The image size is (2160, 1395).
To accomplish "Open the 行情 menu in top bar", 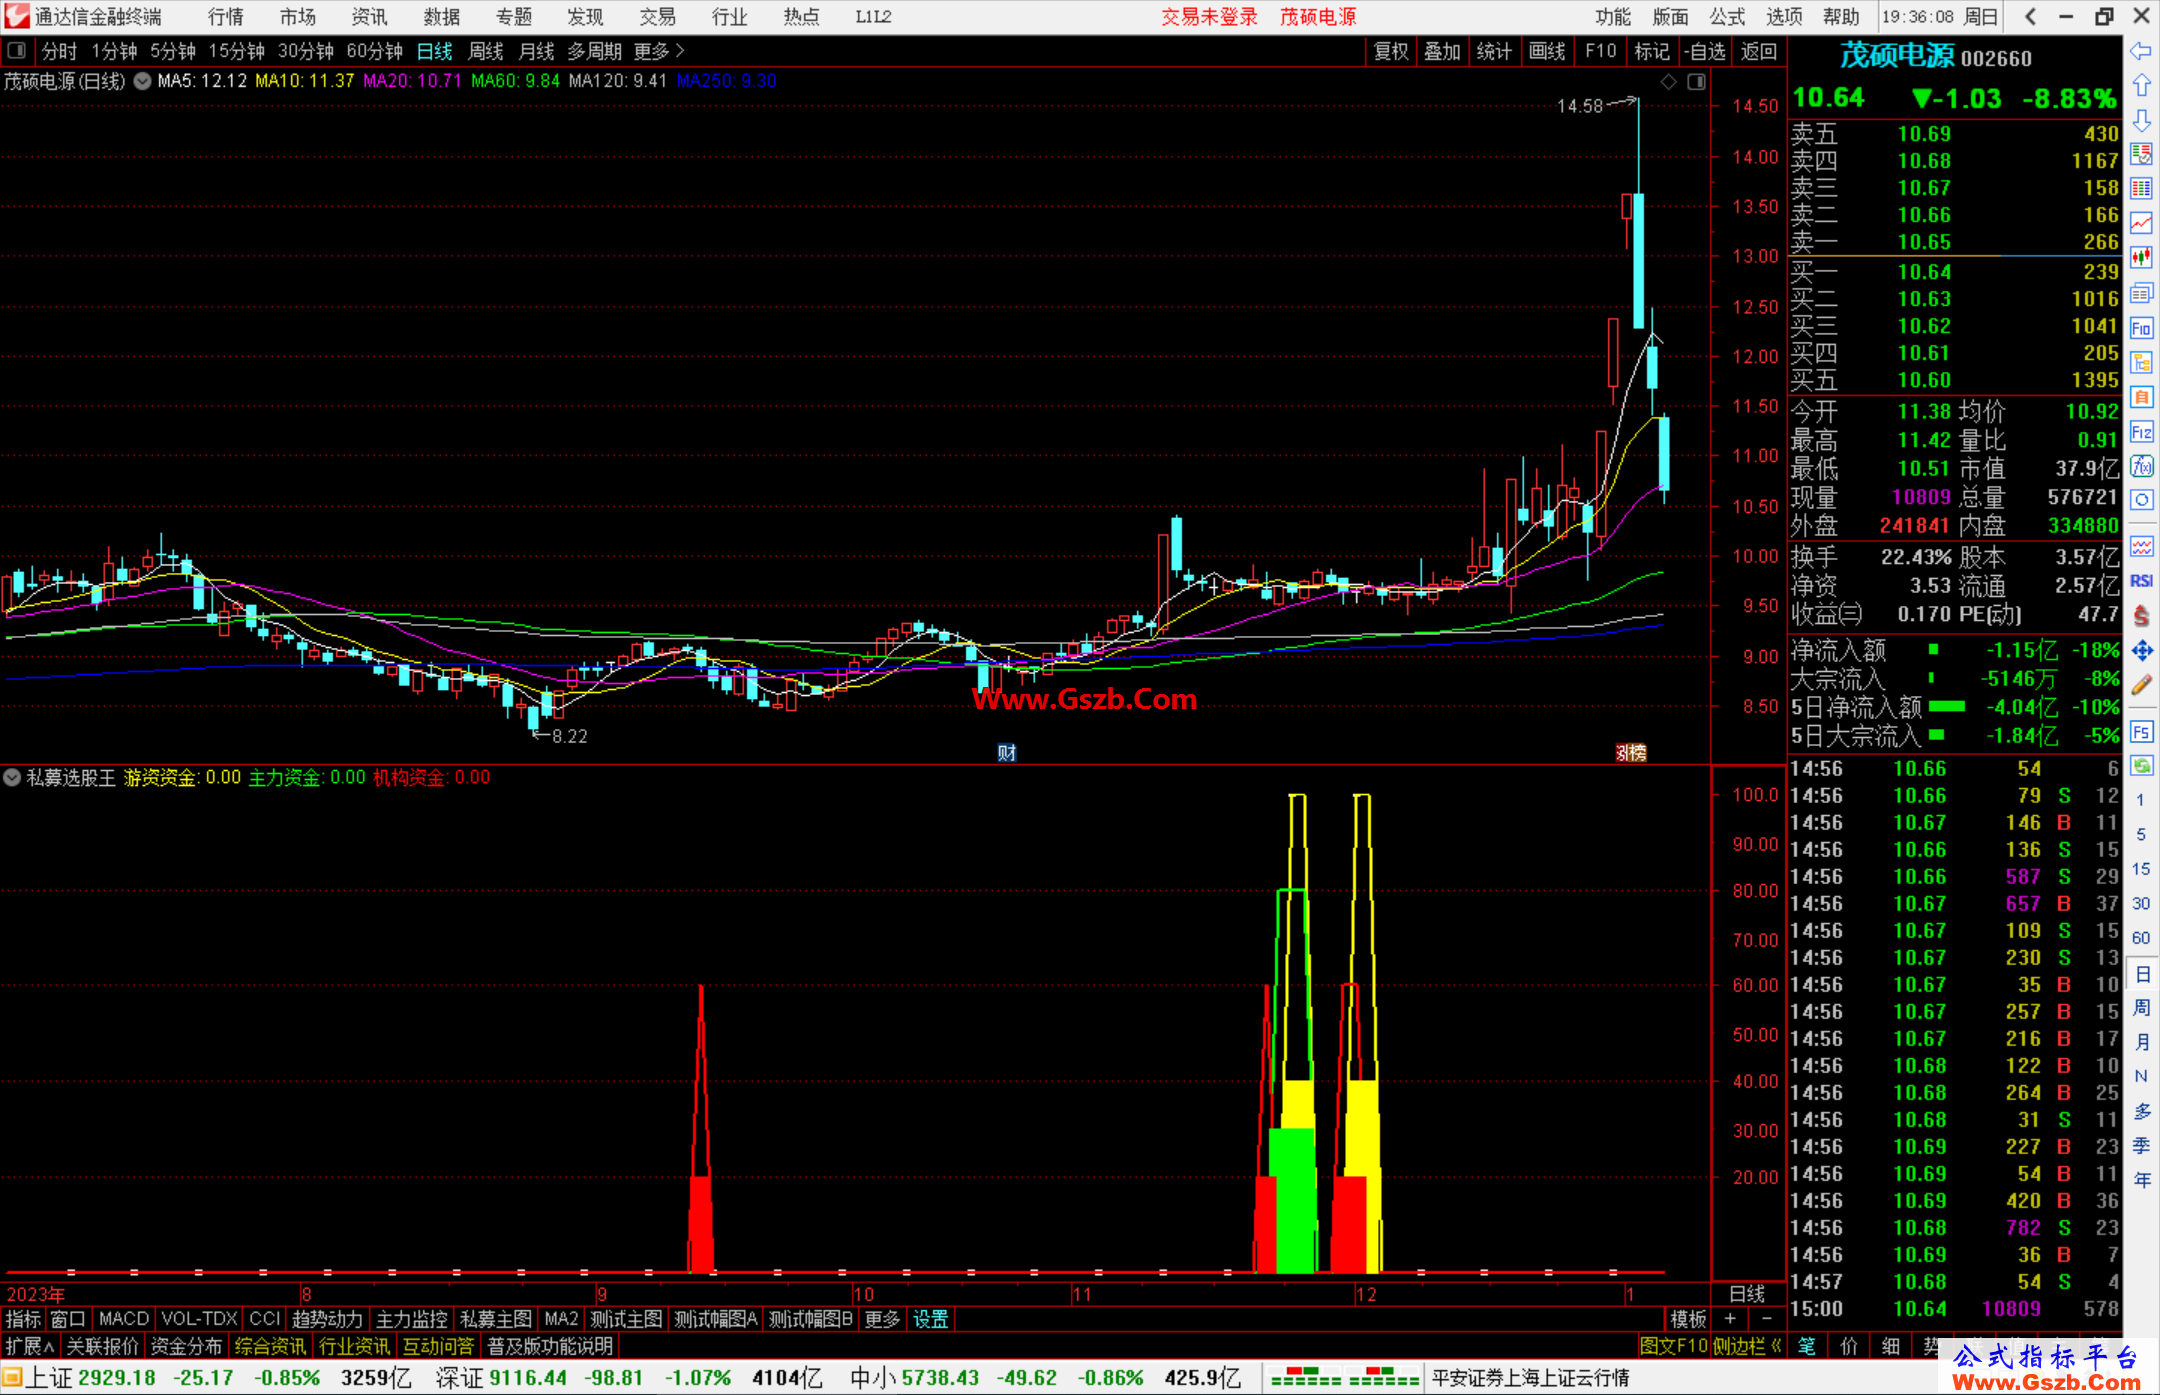I will click(x=226, y=17).
